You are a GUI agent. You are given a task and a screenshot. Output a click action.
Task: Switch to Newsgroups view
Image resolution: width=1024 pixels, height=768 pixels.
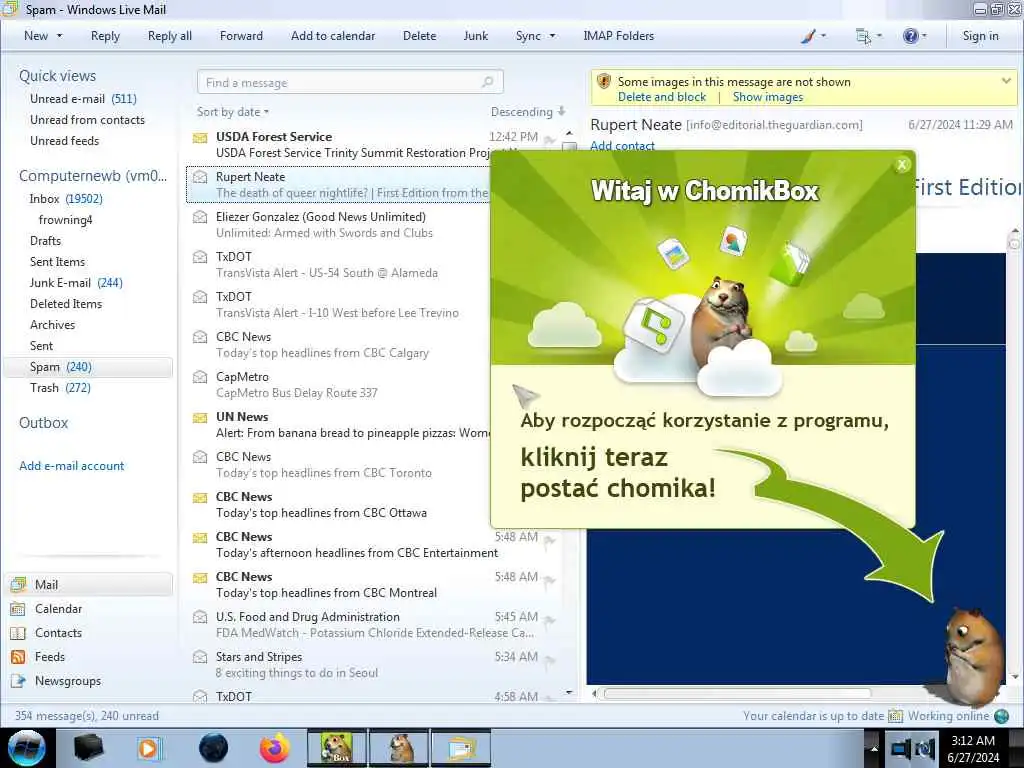(x=68, y=681)
